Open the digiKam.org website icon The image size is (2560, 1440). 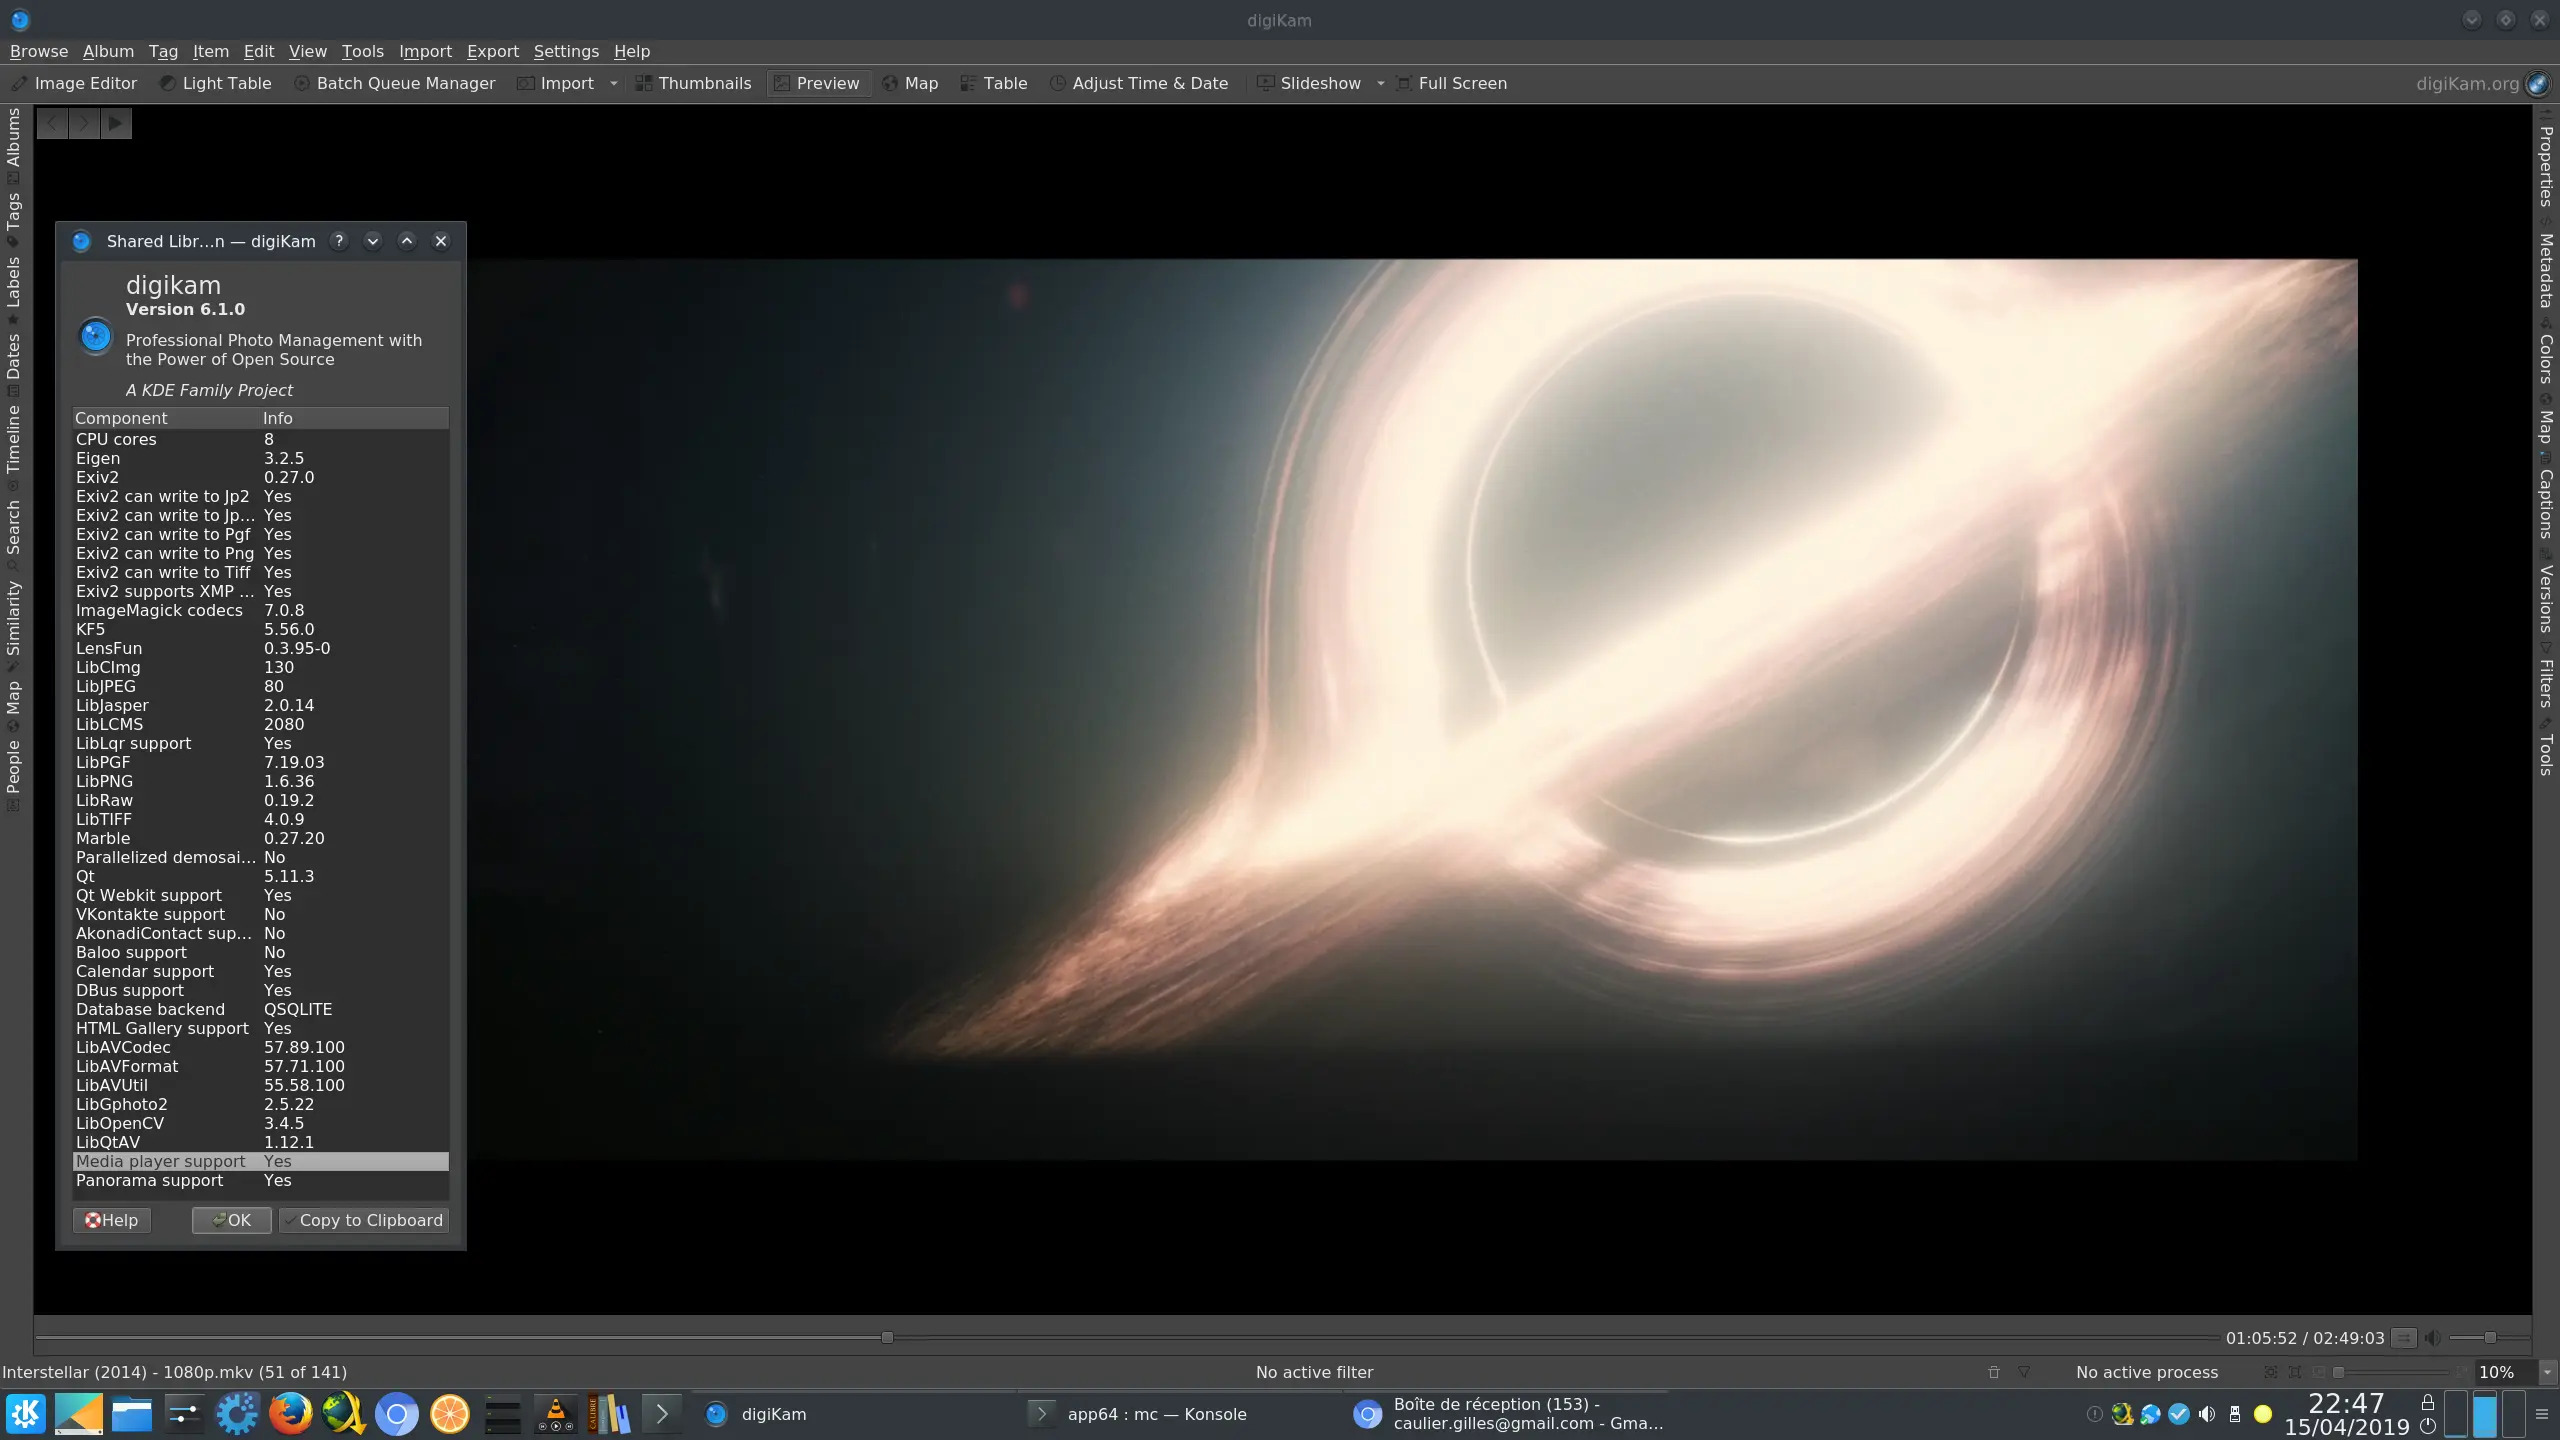(x=2539, y=83)
